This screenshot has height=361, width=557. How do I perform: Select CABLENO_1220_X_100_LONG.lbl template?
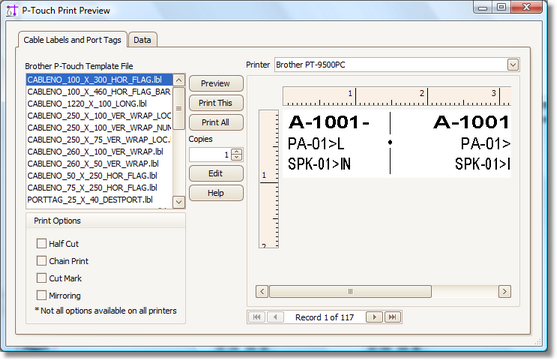(99, 104)
